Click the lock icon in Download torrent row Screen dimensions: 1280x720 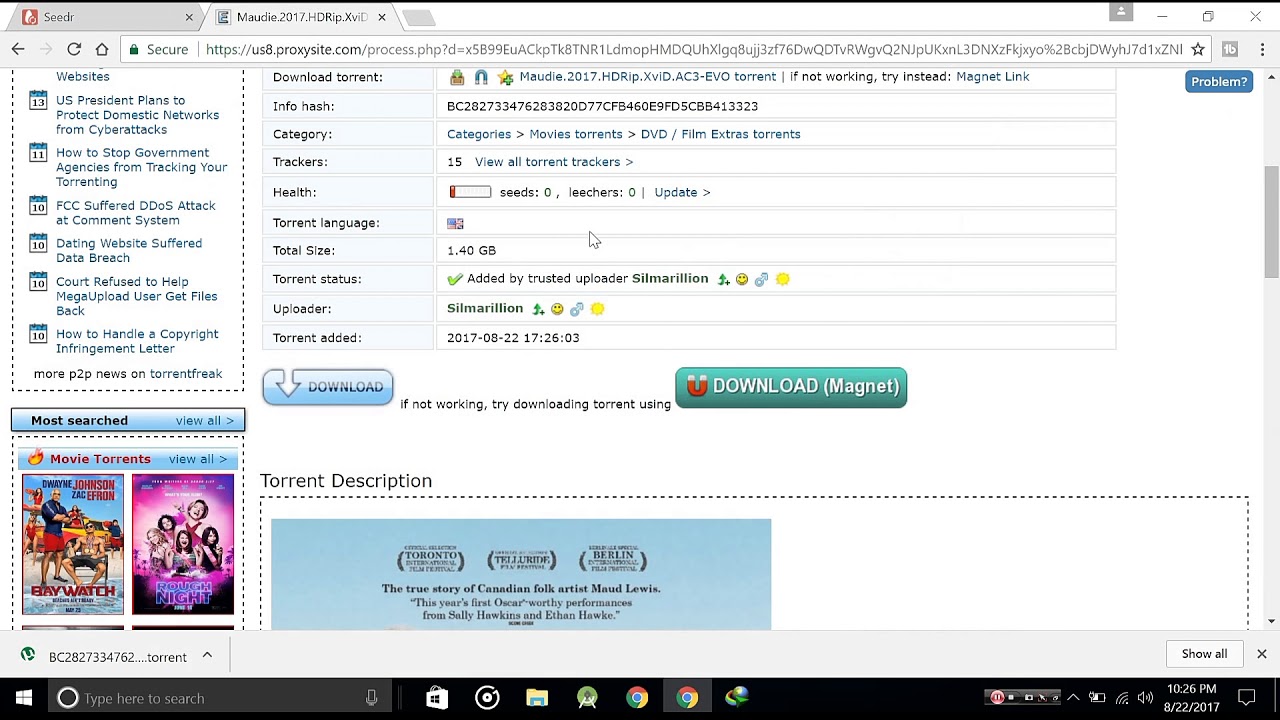(457, 77)
